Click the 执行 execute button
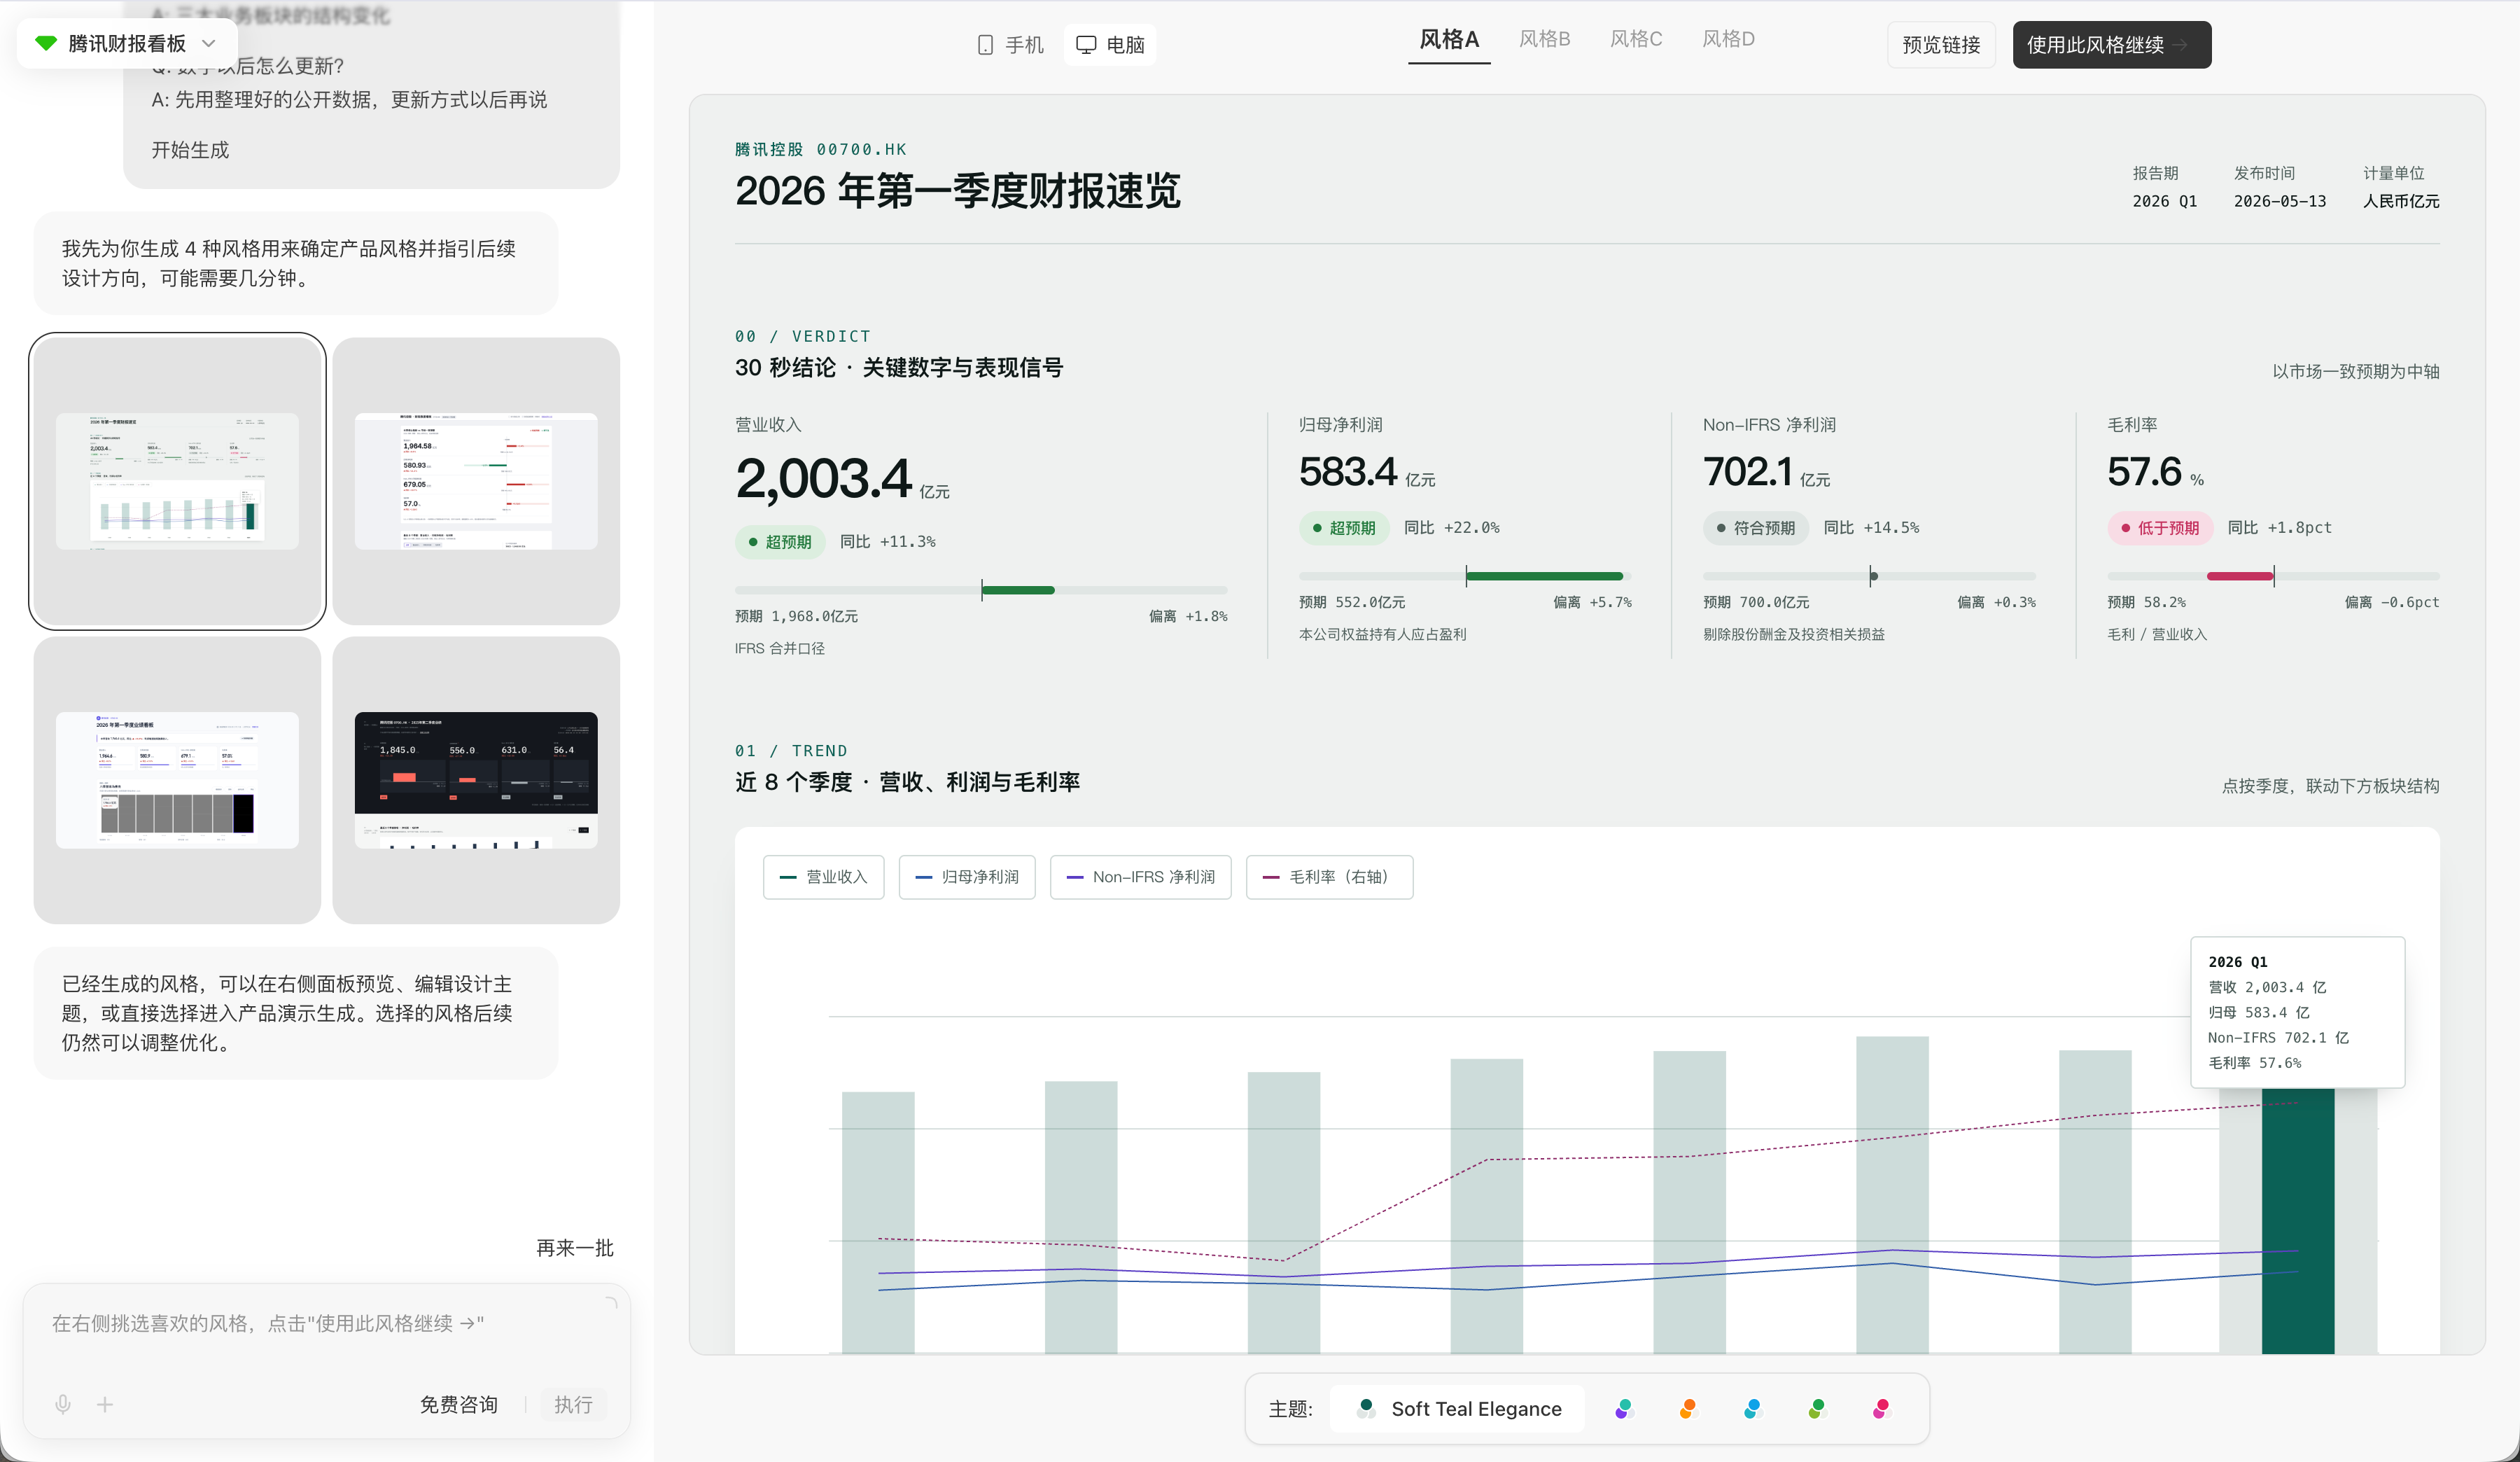The image size is (2520, 1462). (573, 1404)
